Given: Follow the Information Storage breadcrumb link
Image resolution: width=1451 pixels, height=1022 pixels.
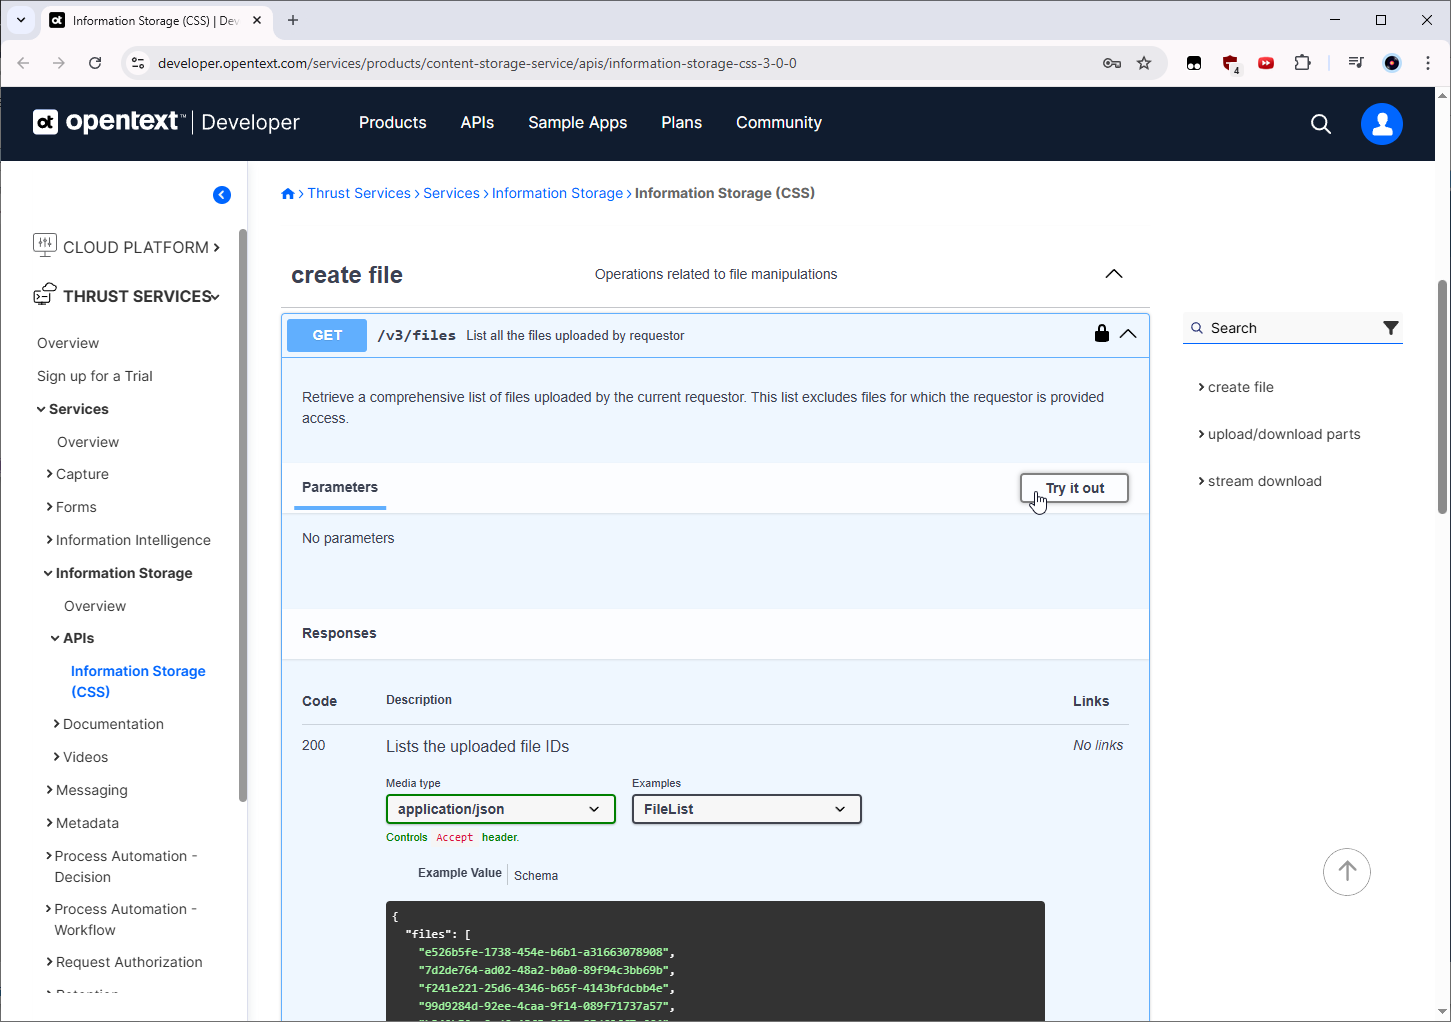Looking at the screenshot, I should pyautogui.click(x=557, y=193).
